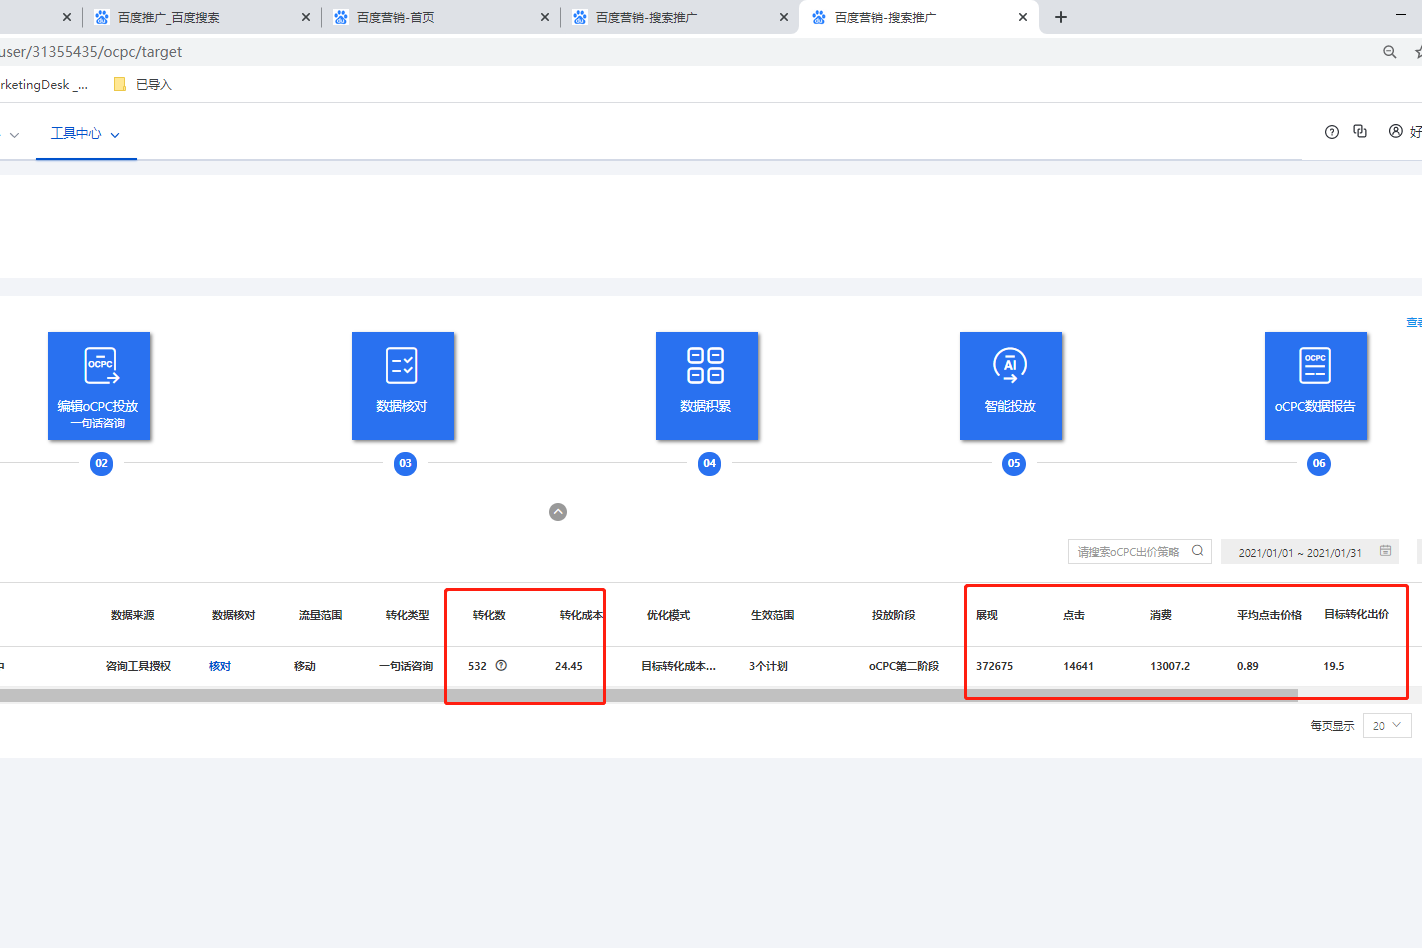The image size is (1422, 948).
Task: Click the 编辑oCPC投放 step icon
Action: (100, 385)
